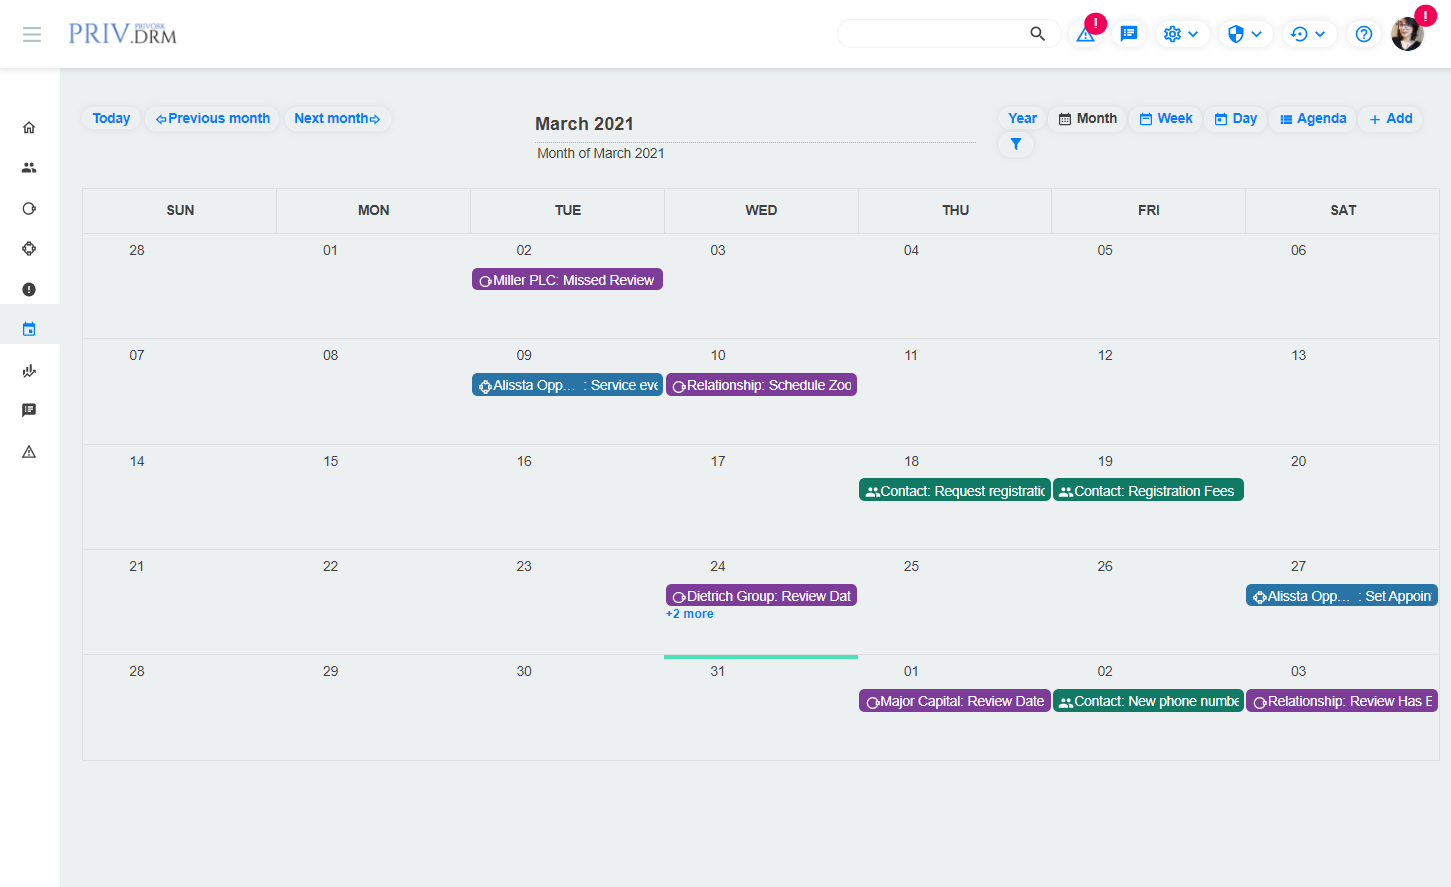This screenshot has height=887, width=1451.
Task: Open the home icon in sidebar
Action: 29,128
